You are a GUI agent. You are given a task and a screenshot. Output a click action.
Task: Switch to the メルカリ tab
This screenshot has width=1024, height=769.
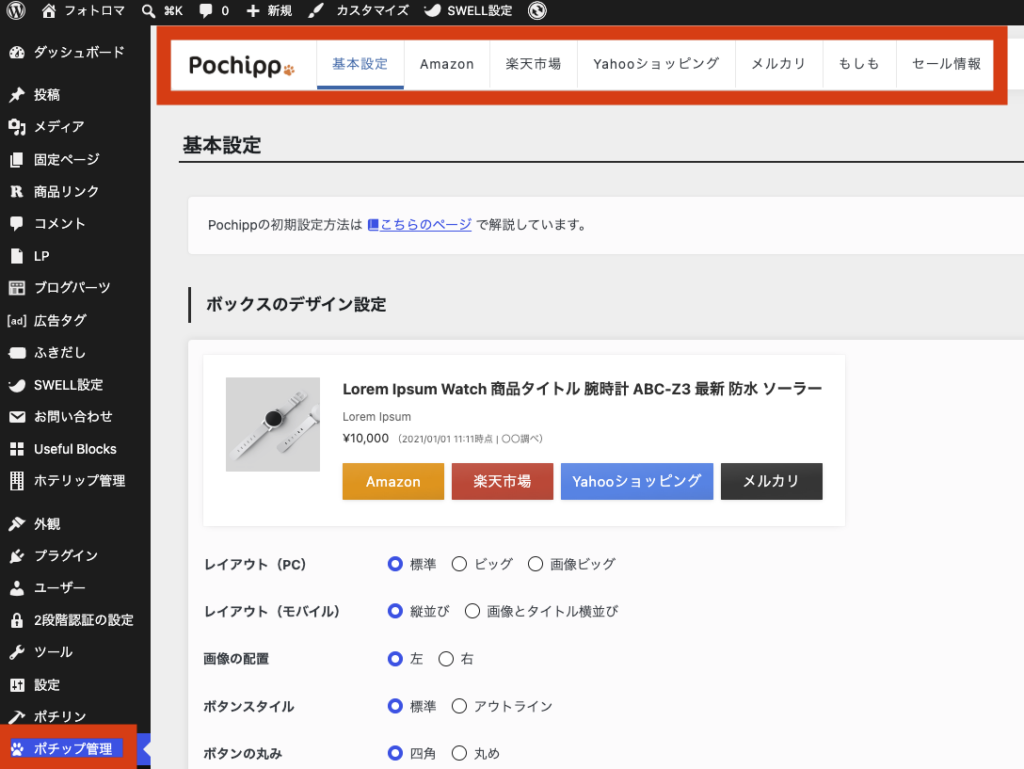click(x=778, y=64)
